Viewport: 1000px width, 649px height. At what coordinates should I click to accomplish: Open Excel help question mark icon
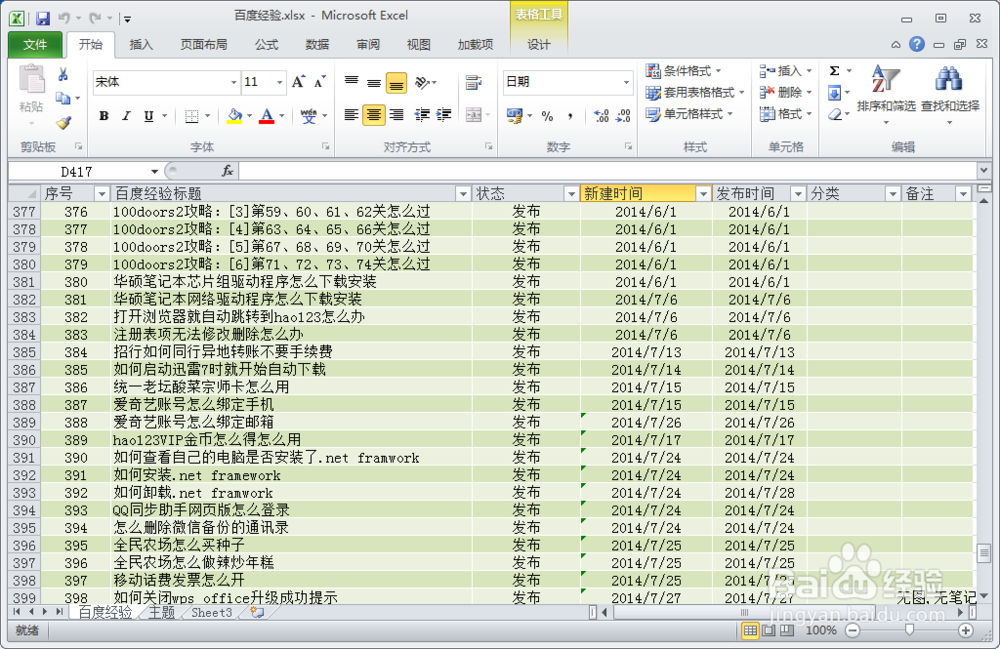[x=916, y=44]
